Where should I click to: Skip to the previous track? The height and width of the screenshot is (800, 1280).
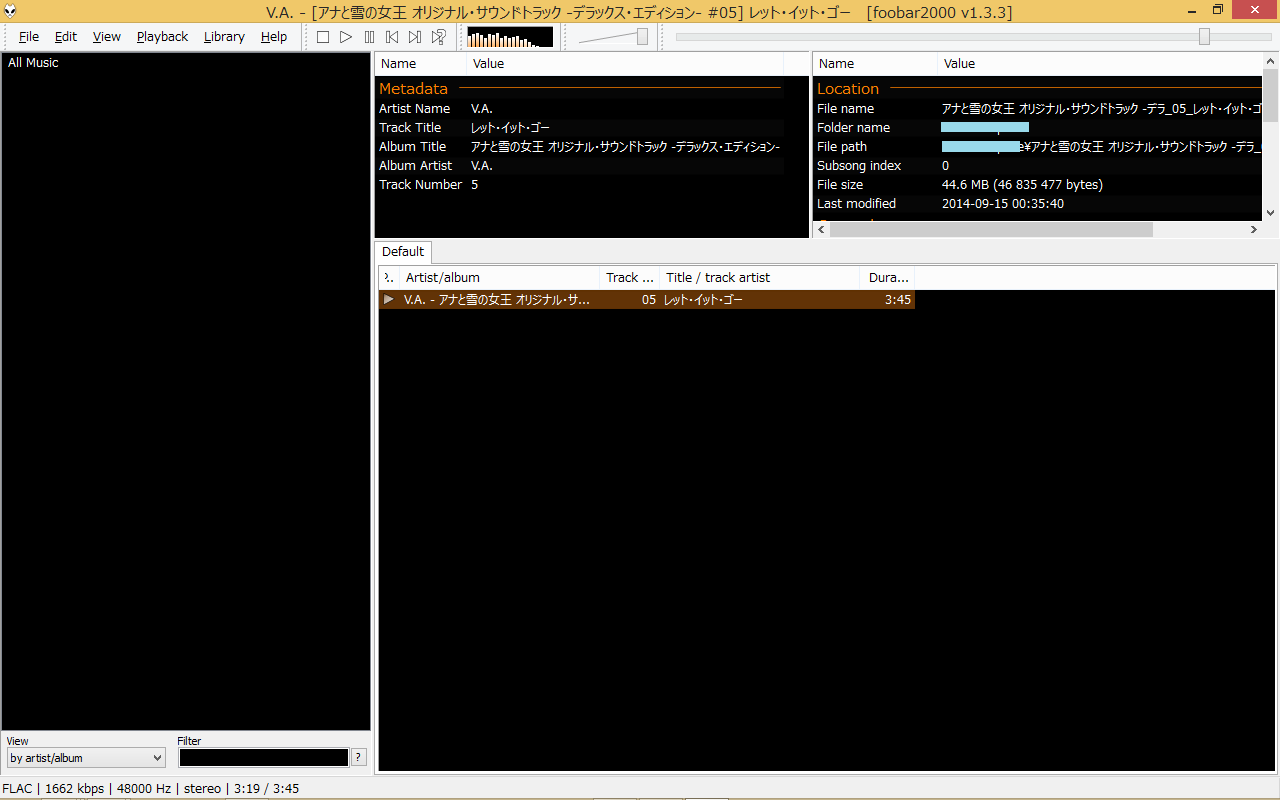coord(392,37)
